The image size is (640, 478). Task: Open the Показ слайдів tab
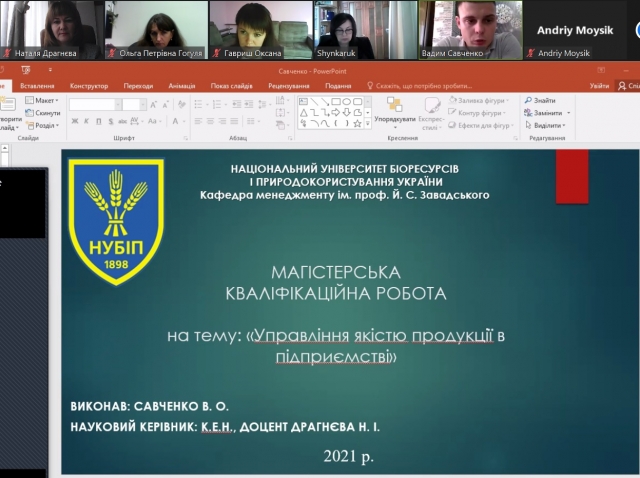(x=231, y=86)
